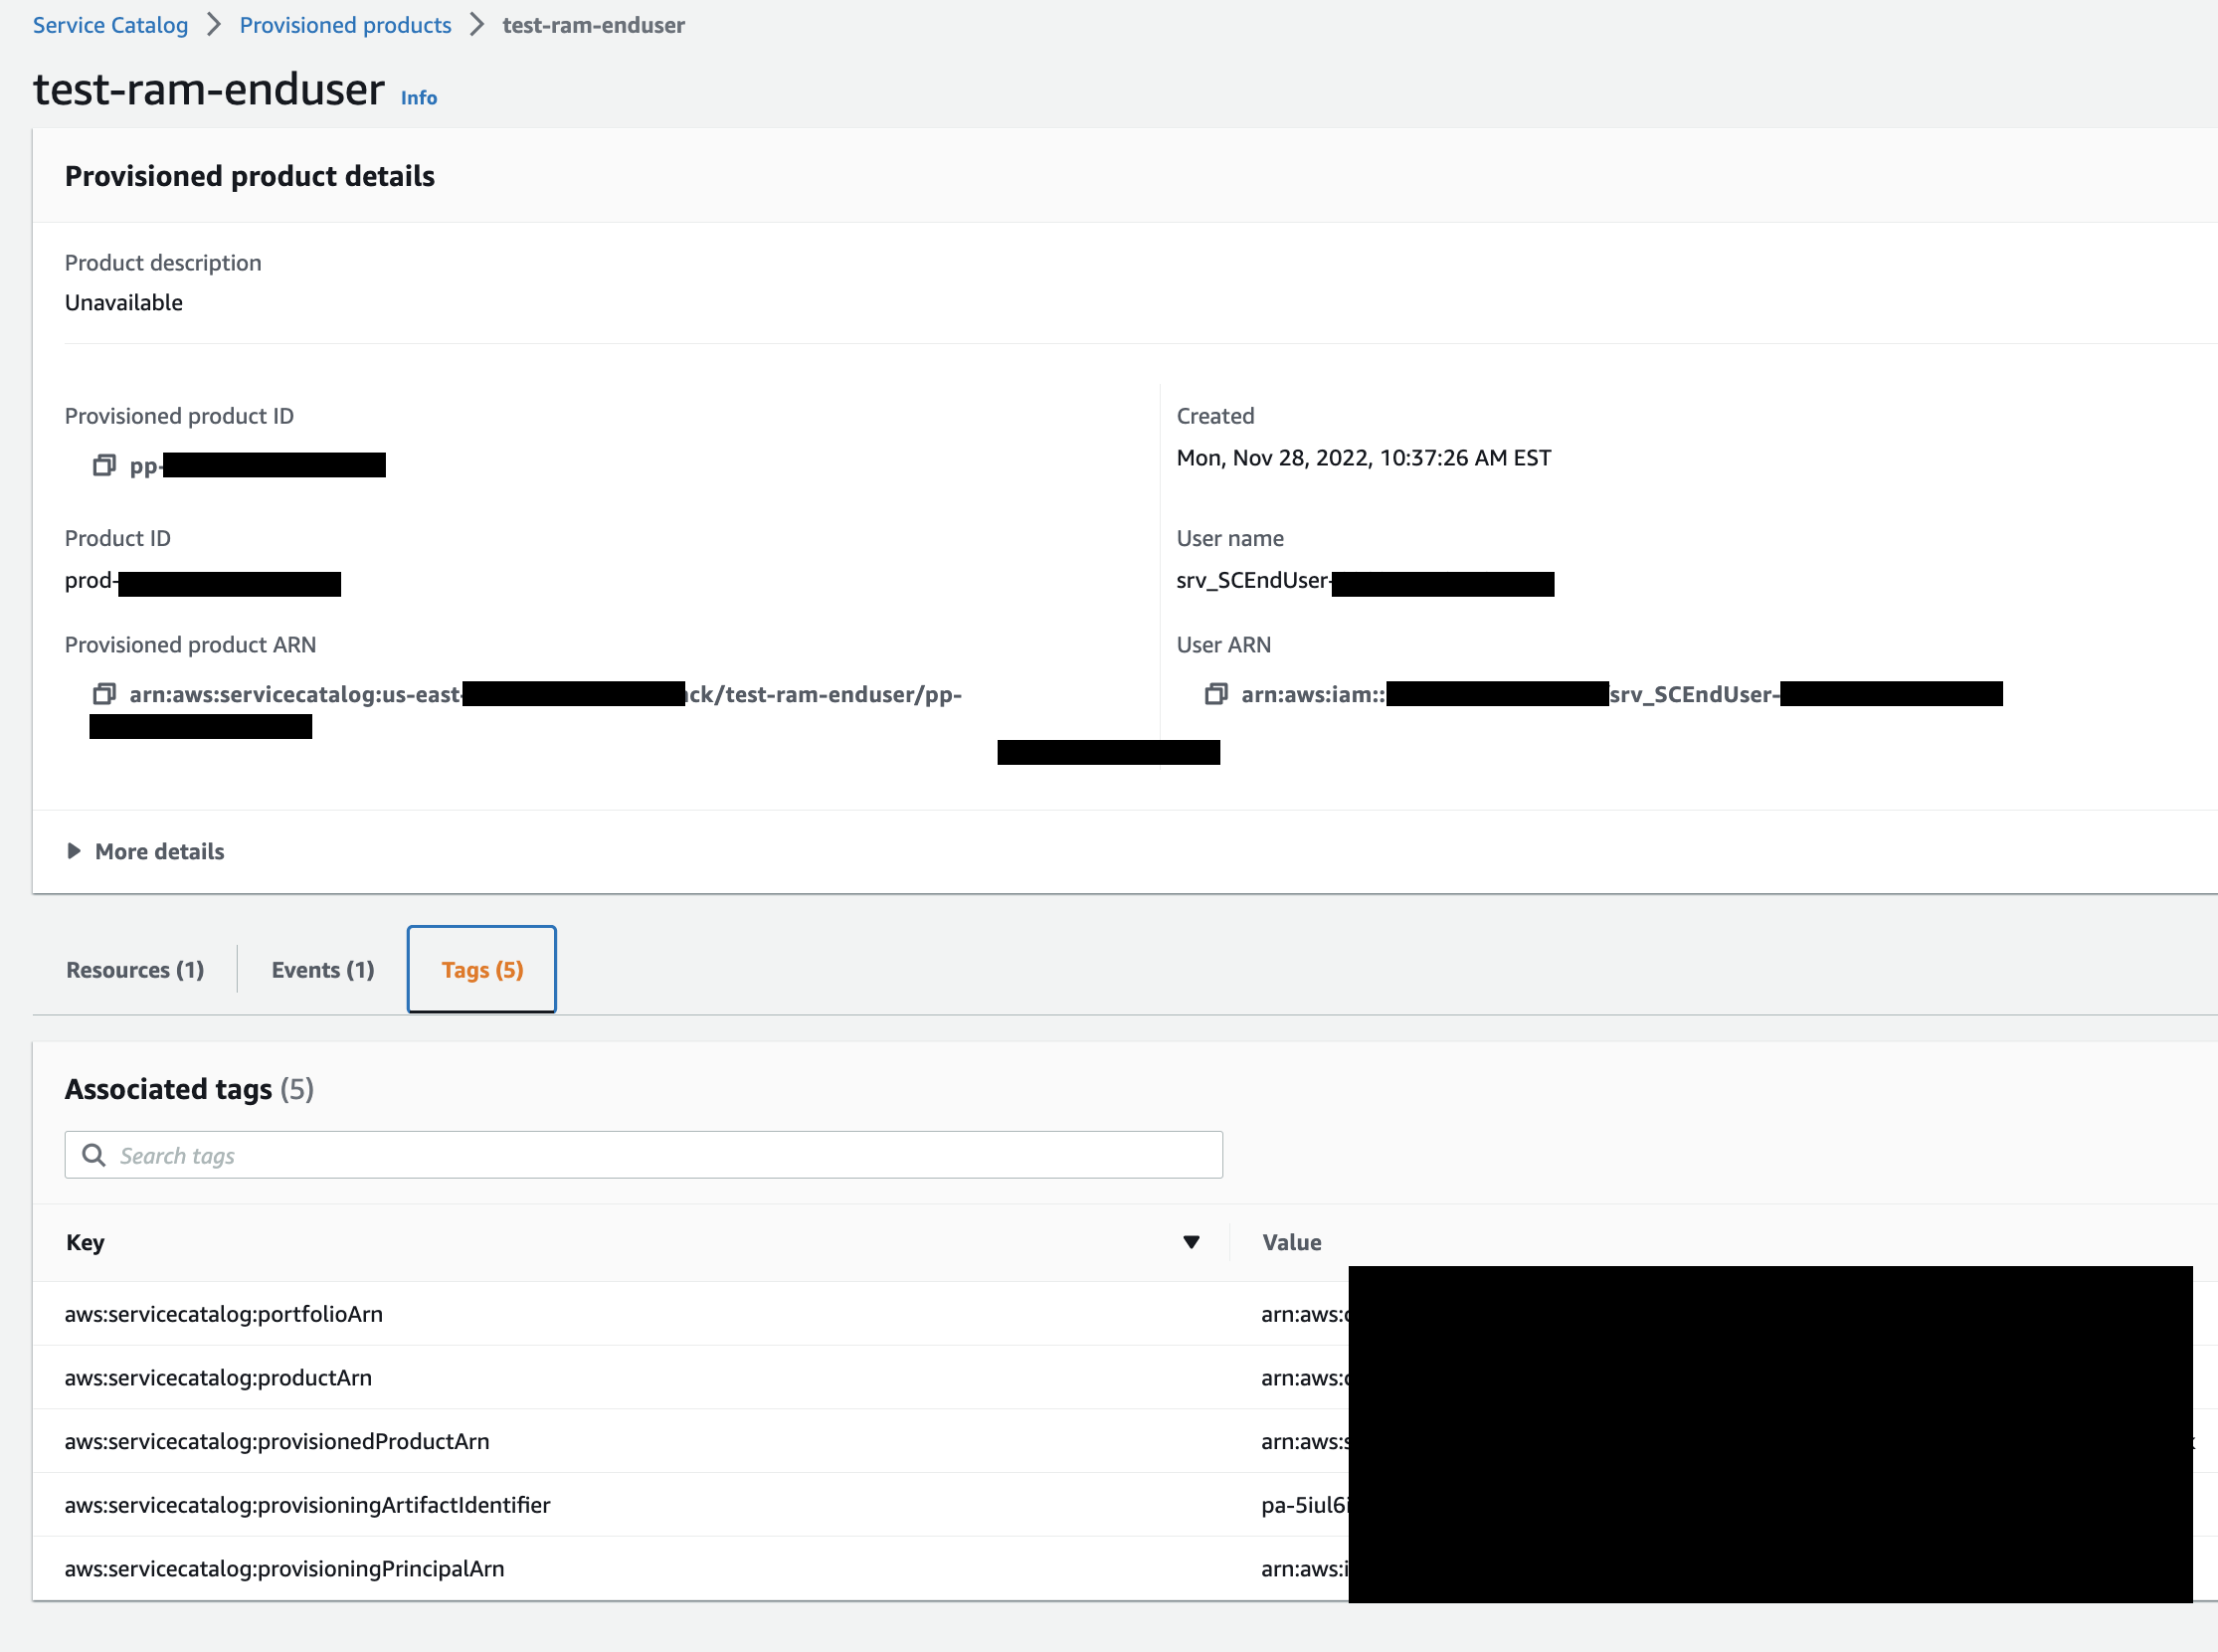Select the aws:servicecatalog:portfolioArn tag row
This screenshot has height=1652, width=2218.
point(224,1314)
